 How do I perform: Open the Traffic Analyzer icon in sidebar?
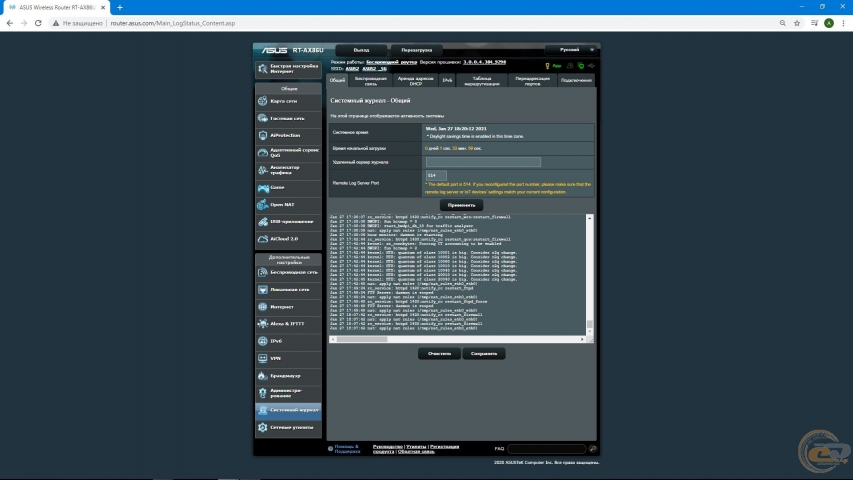pos(263,170)
